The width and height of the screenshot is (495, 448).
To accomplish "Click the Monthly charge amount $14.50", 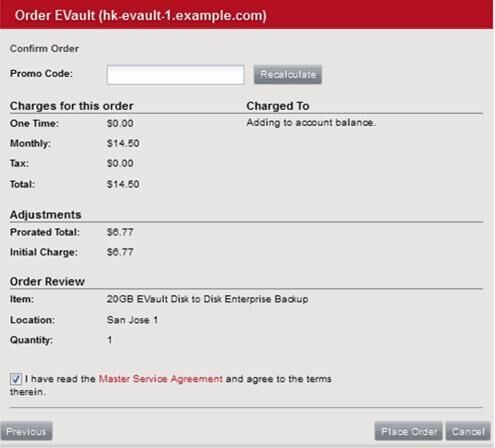I will pyautogui.click(x=123, y=143).
